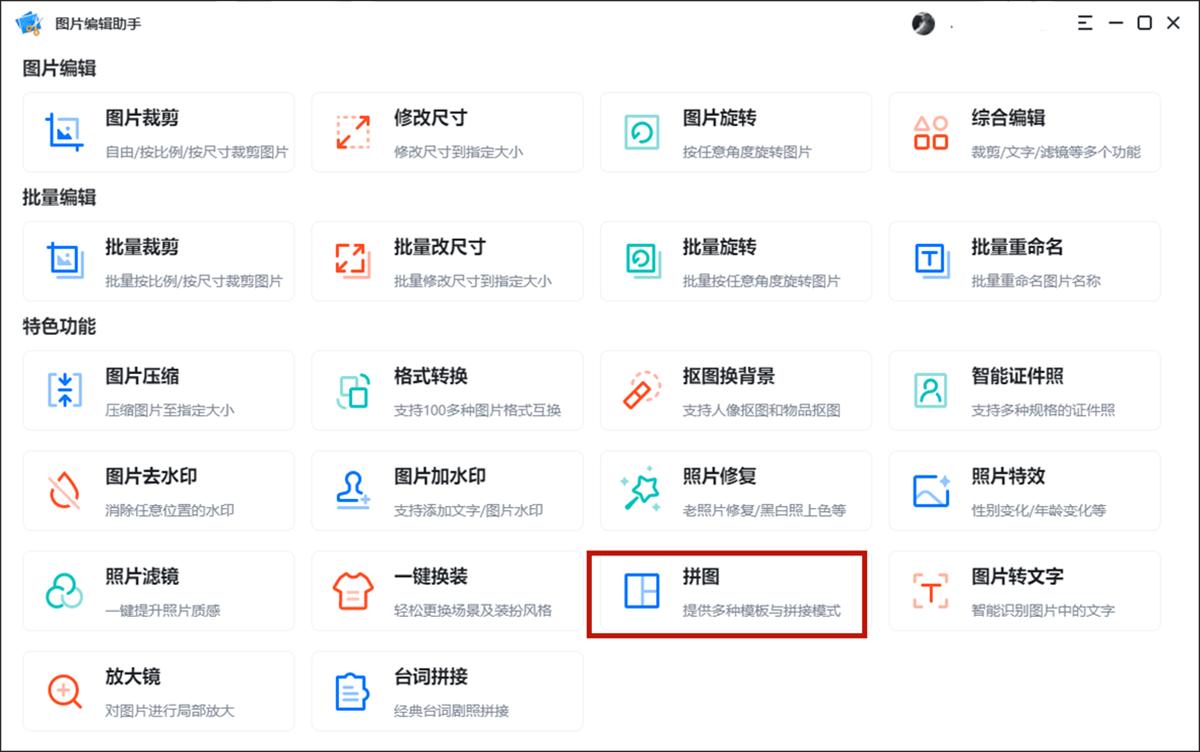Select the 修改尺寸 resize tool
1200x752 pixels.
click(447, 131)
